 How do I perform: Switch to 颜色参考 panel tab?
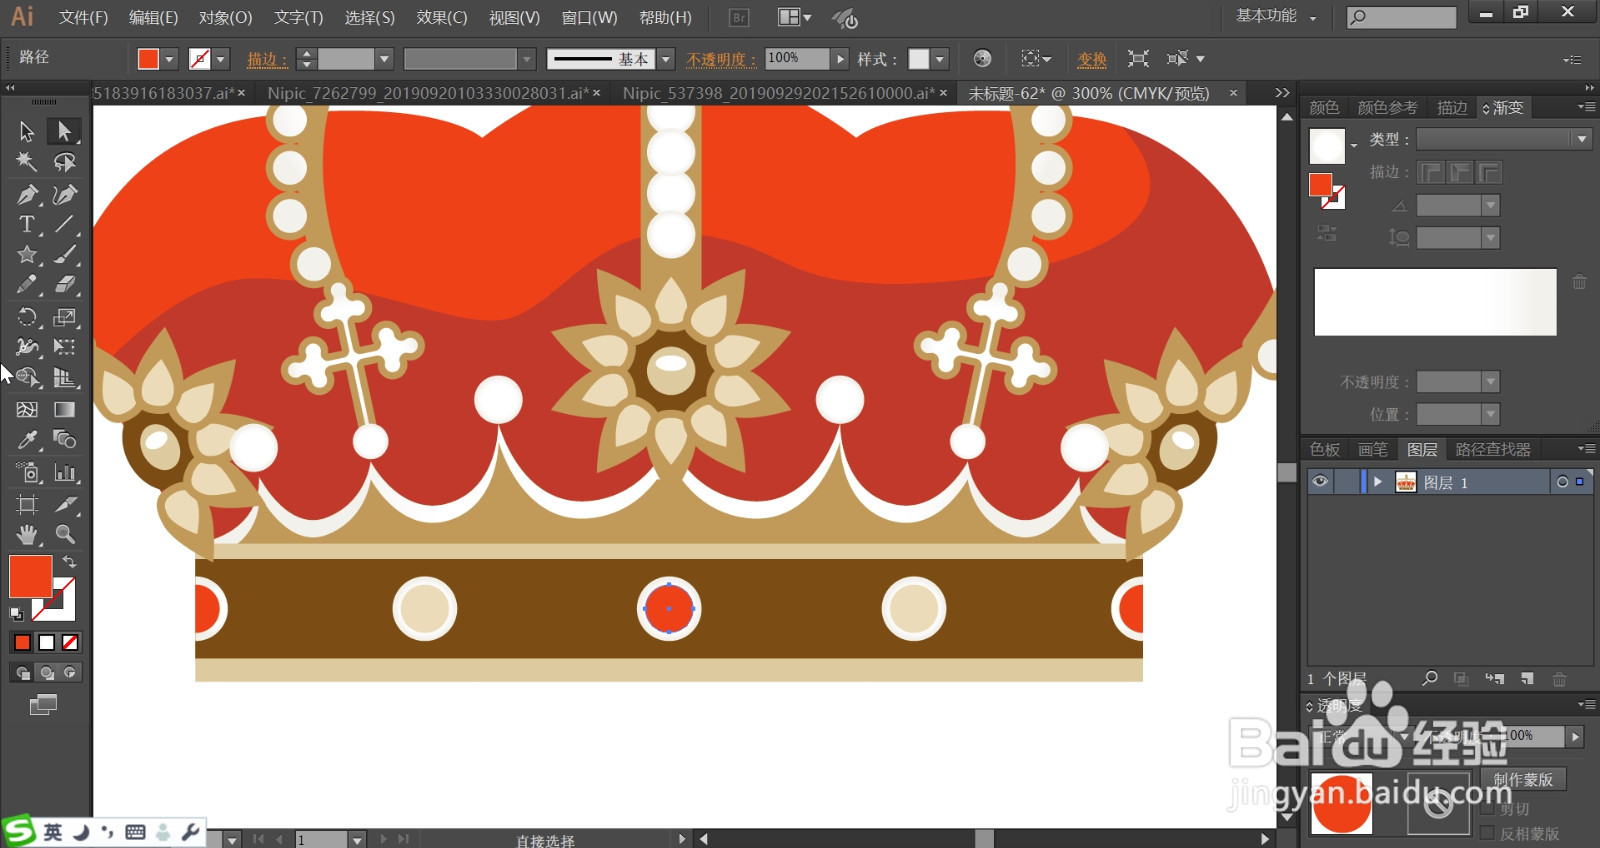[x=1387, y=108]
